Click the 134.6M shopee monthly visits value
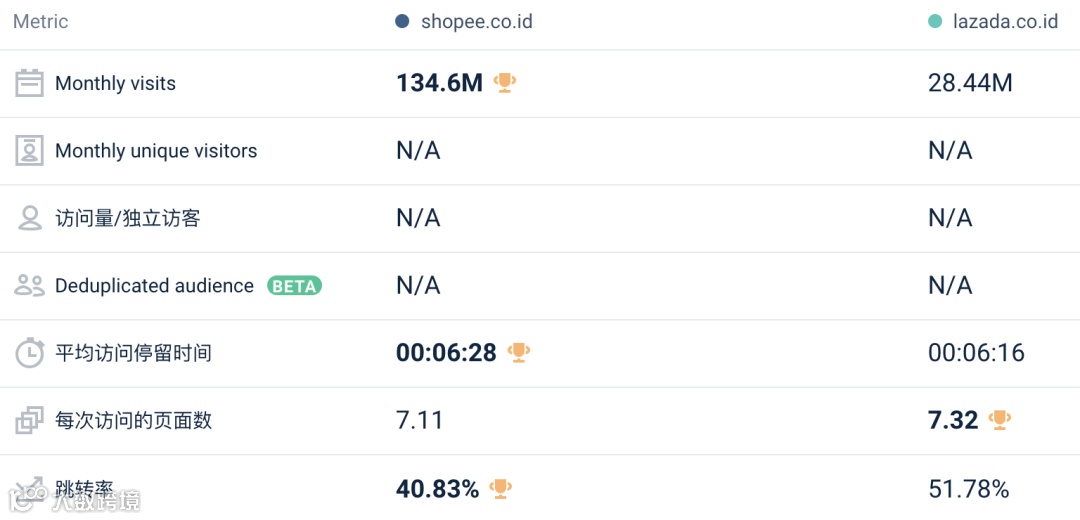This screenshot has width=1080, height=520. pyautogui.click(x=439, y=83)
